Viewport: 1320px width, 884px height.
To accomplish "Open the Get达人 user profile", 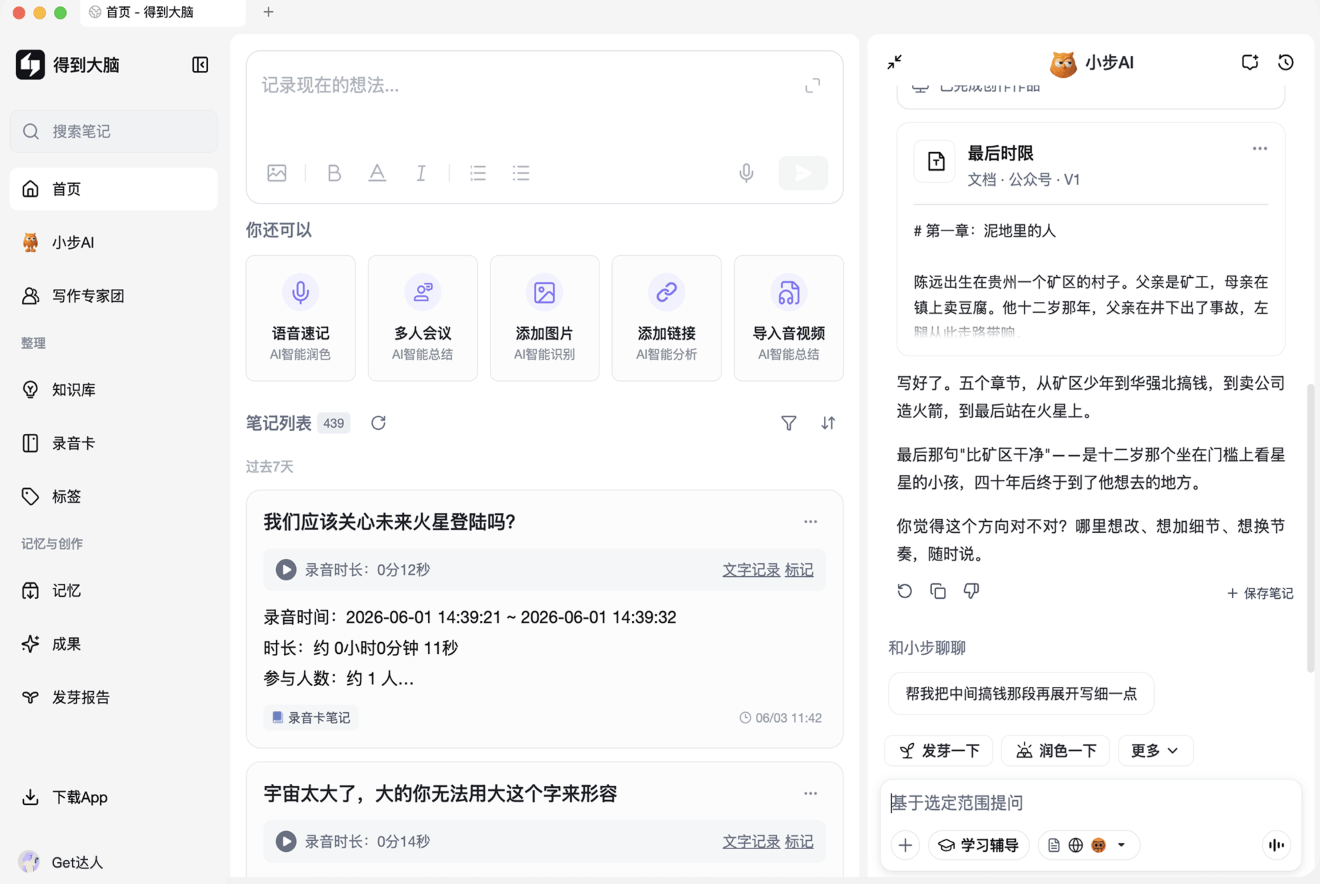I will [62, 862].
